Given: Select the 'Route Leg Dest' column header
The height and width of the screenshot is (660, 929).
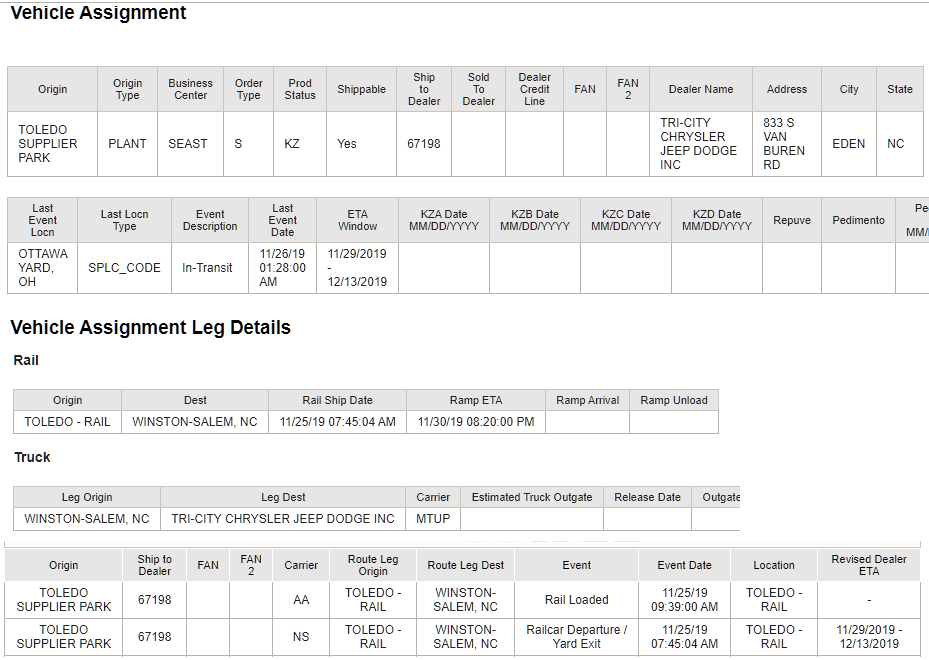Looking at the screenshot, I should [x=466, y=565].
